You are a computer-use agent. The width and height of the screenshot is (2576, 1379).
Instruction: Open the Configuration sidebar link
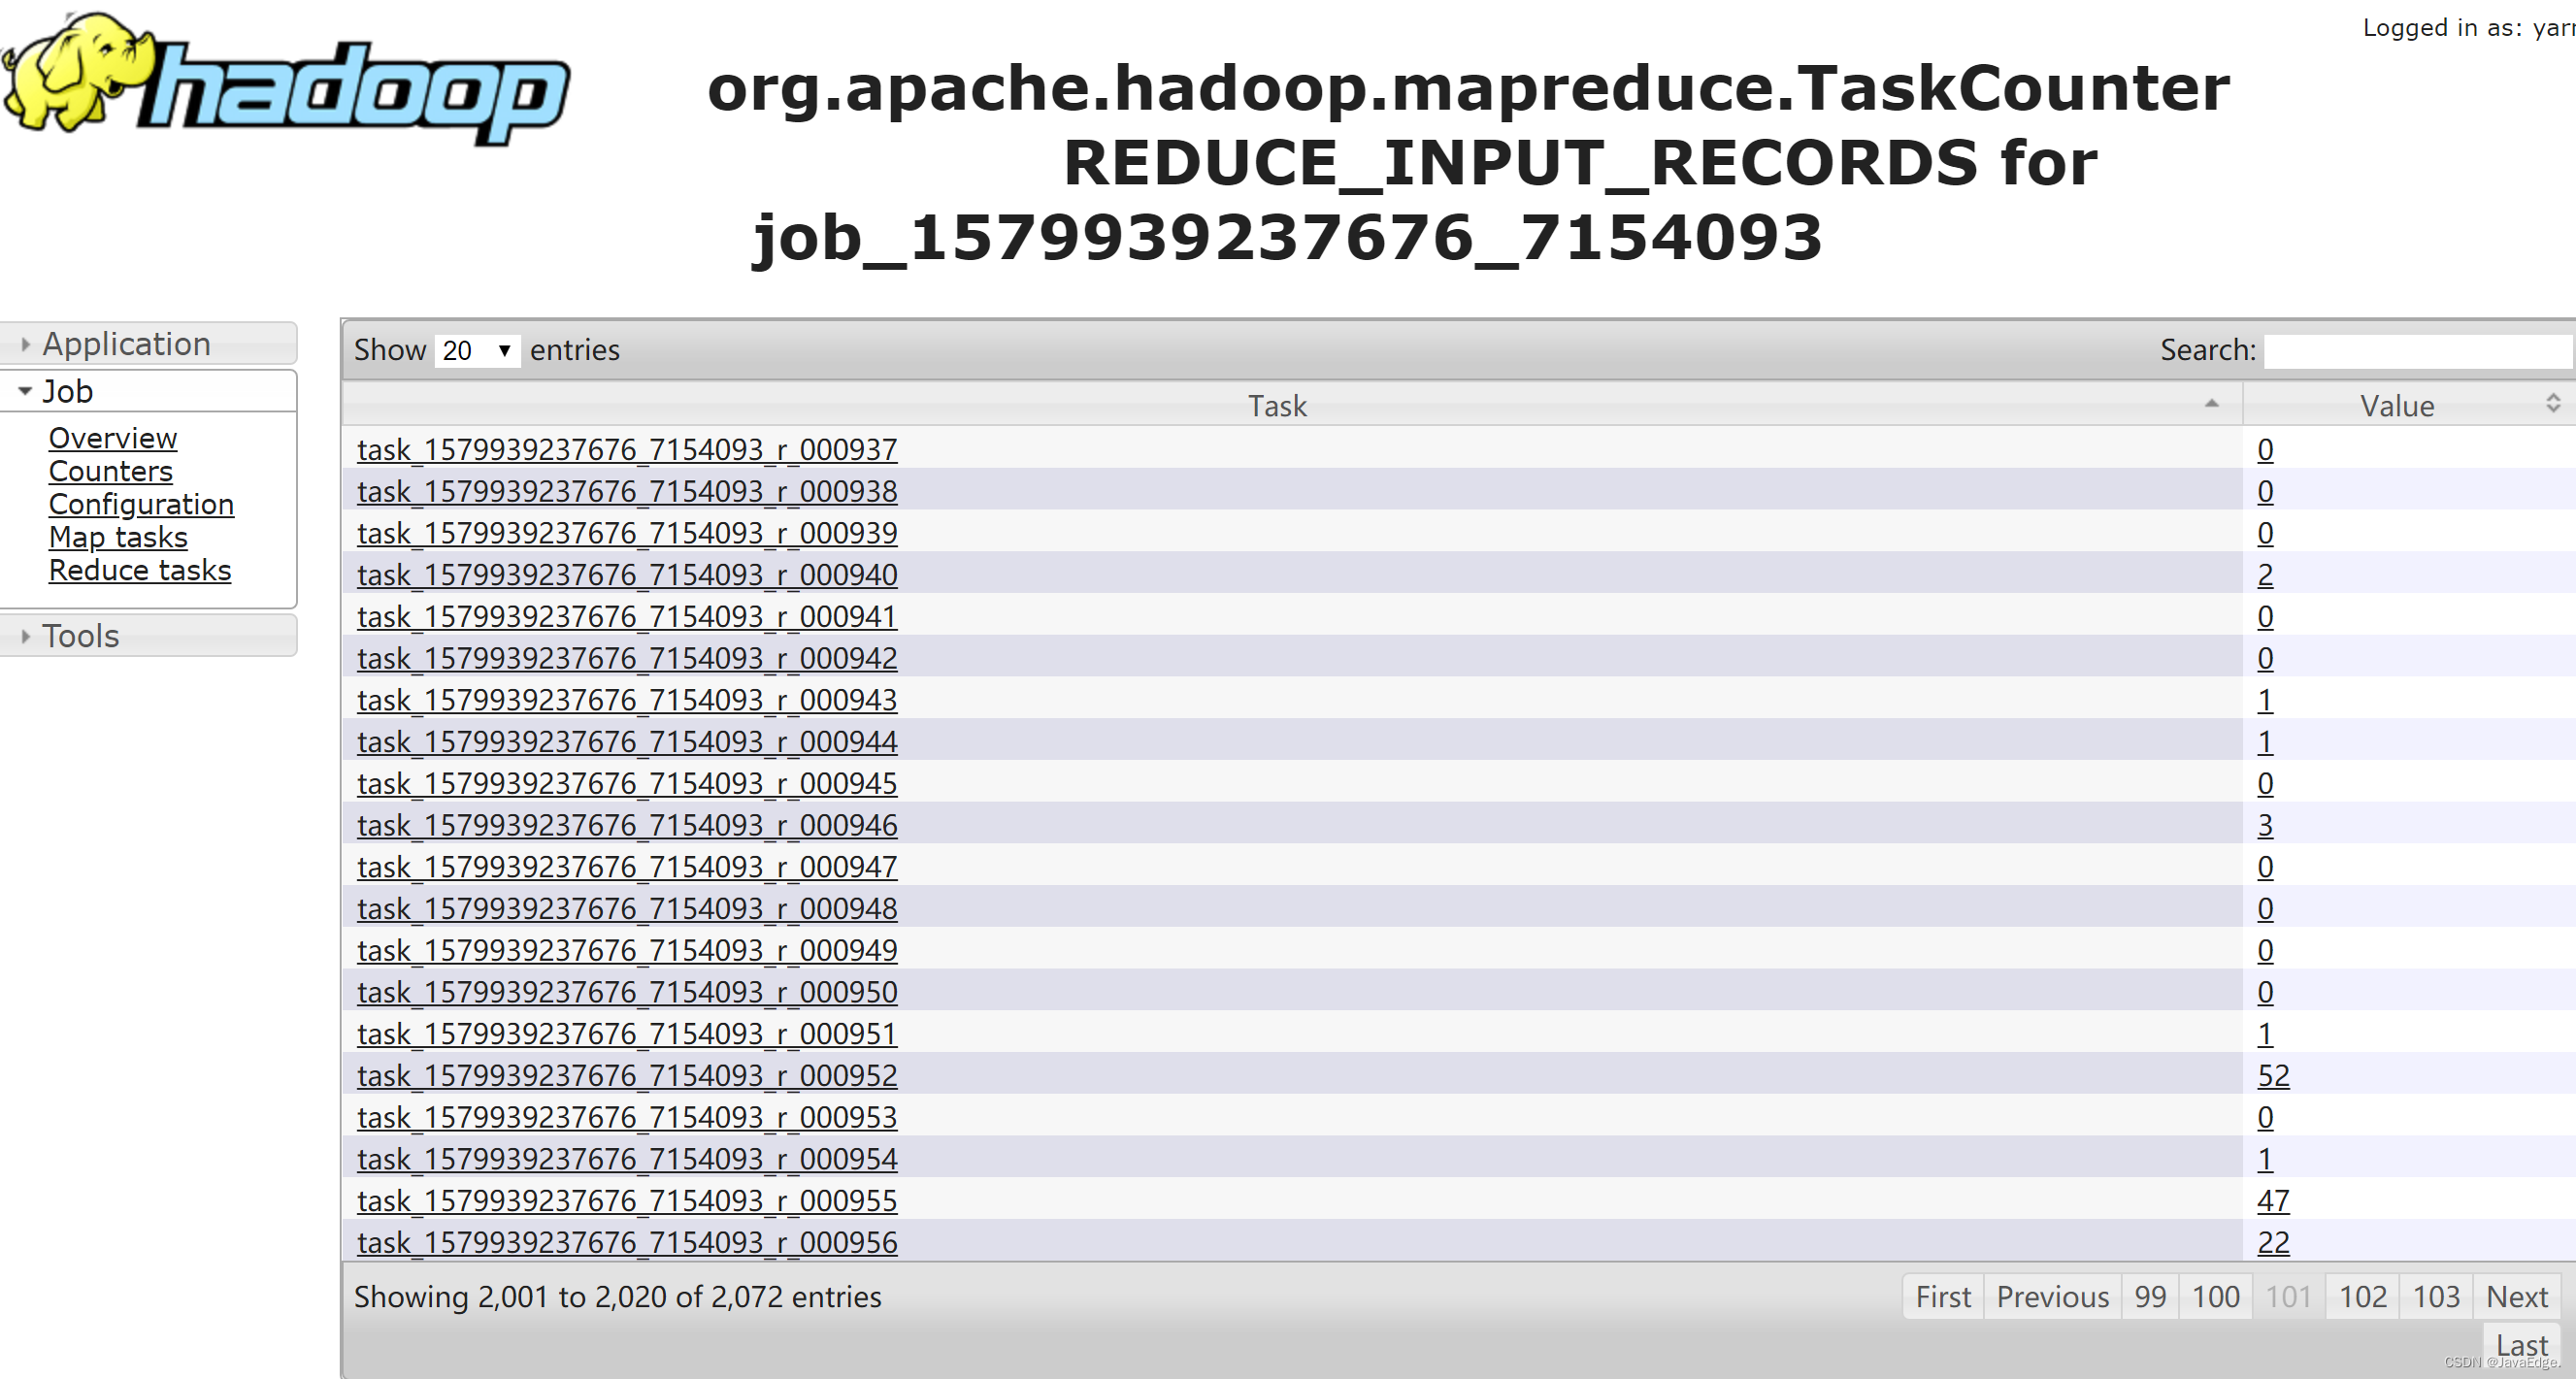pyautogui.click(x=141, y=504)
